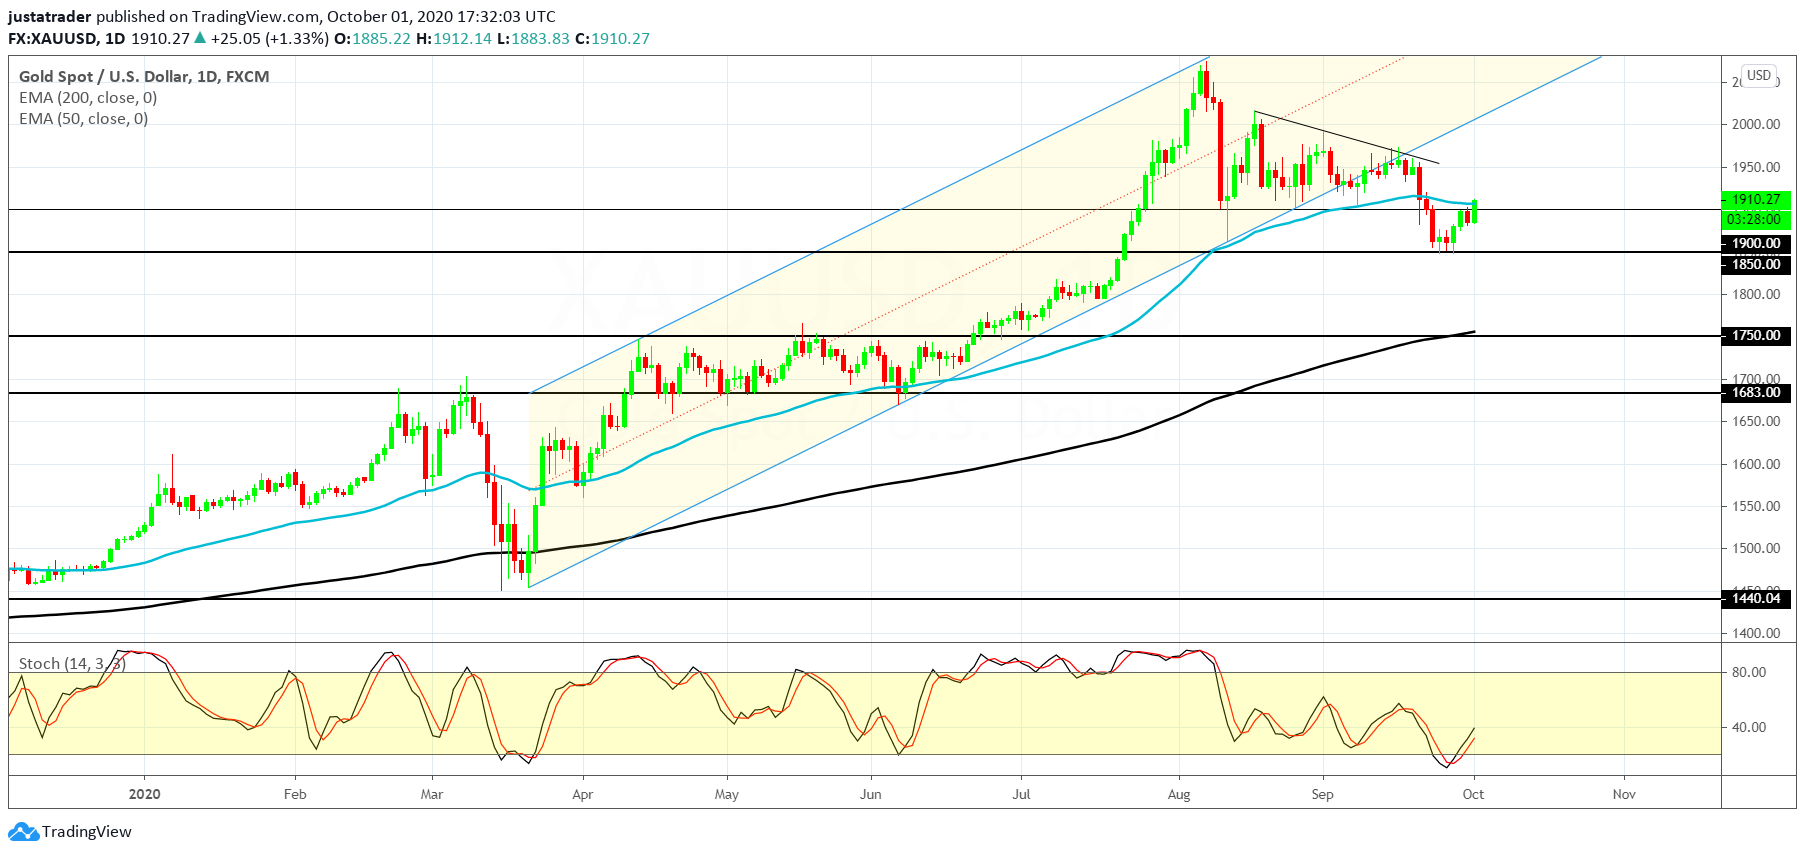Click the 1400.00 price axis value

[x=1756, y=633]
